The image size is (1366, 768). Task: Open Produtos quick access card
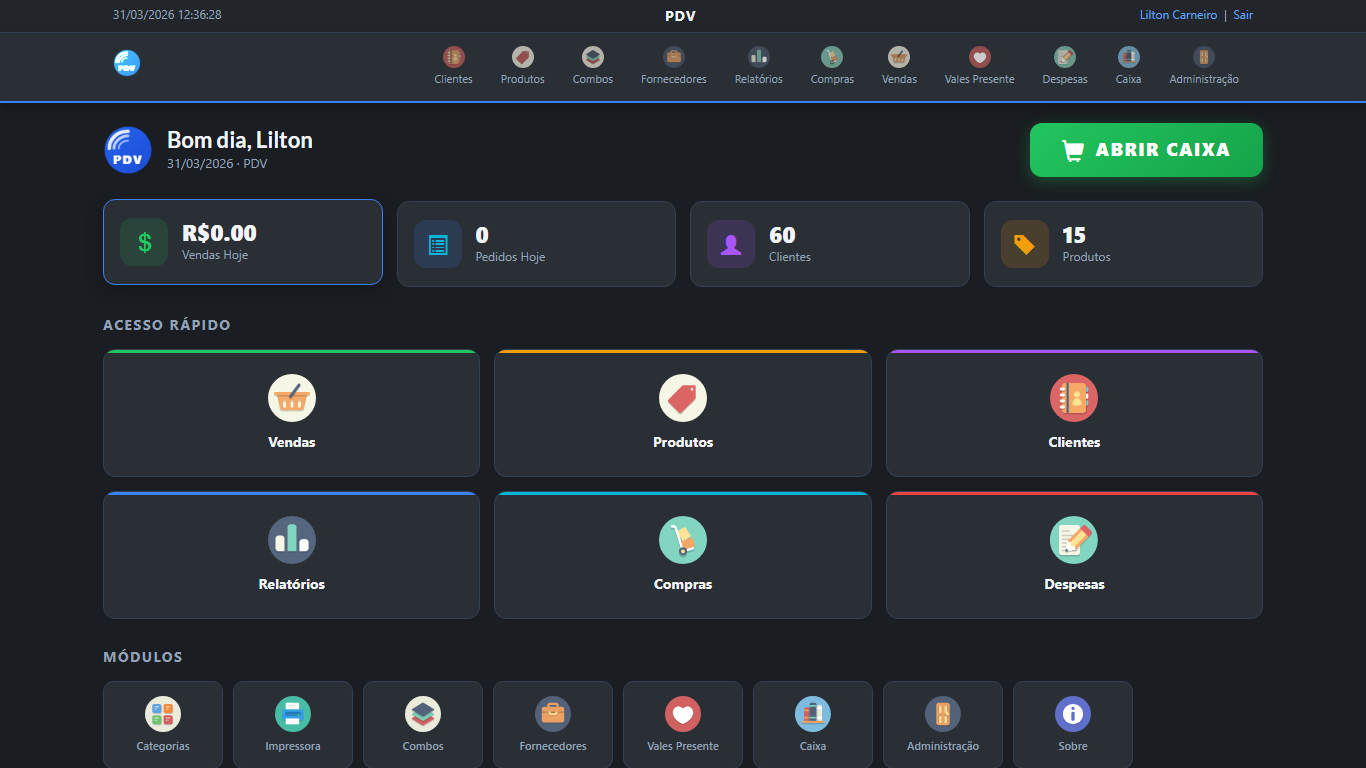coord(683,413)
